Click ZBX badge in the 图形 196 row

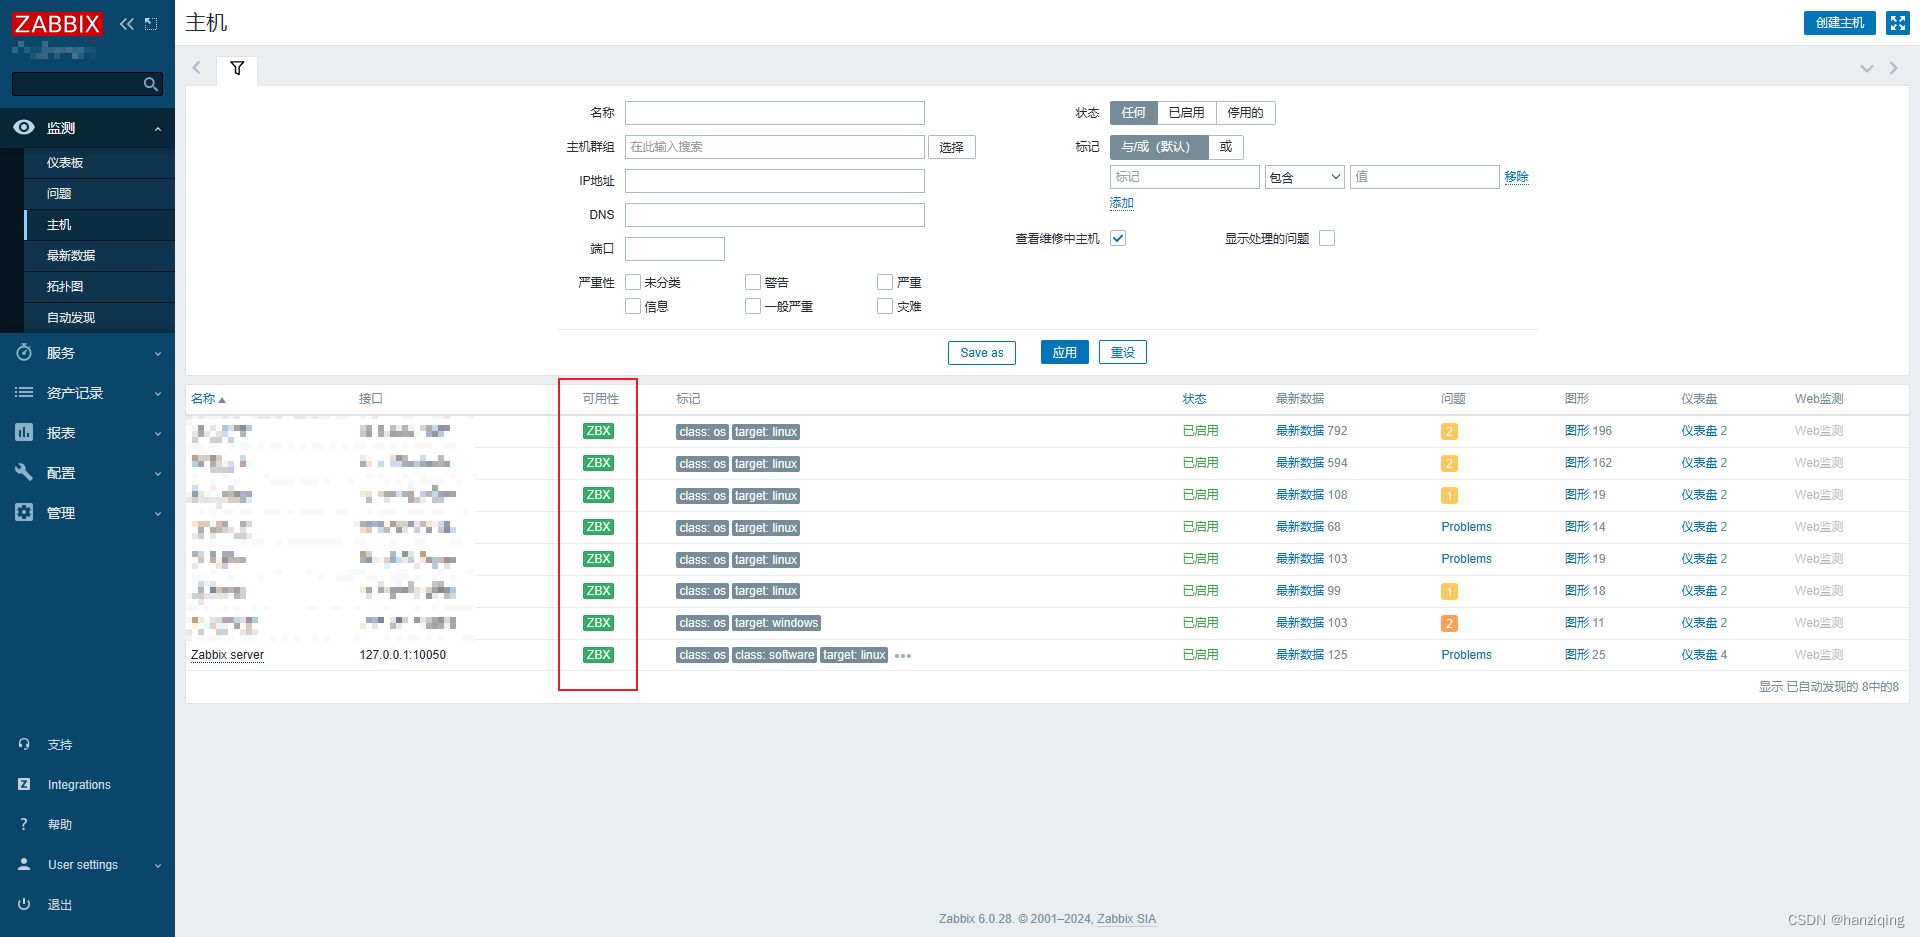(x=598, y=431)
